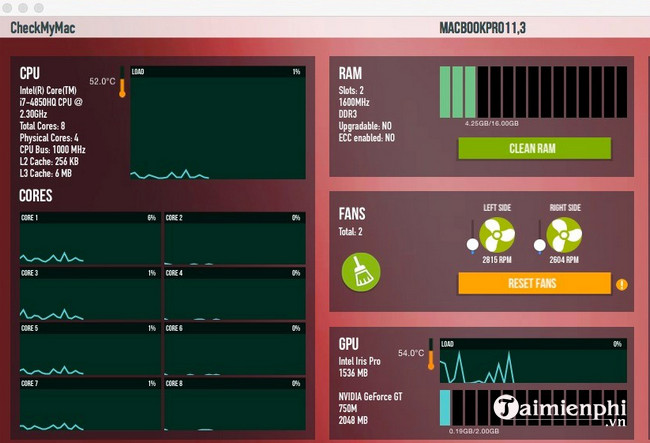Click the CPU temperature thermometer icon
The image size is (650, 443).
[x=123, y=84]
